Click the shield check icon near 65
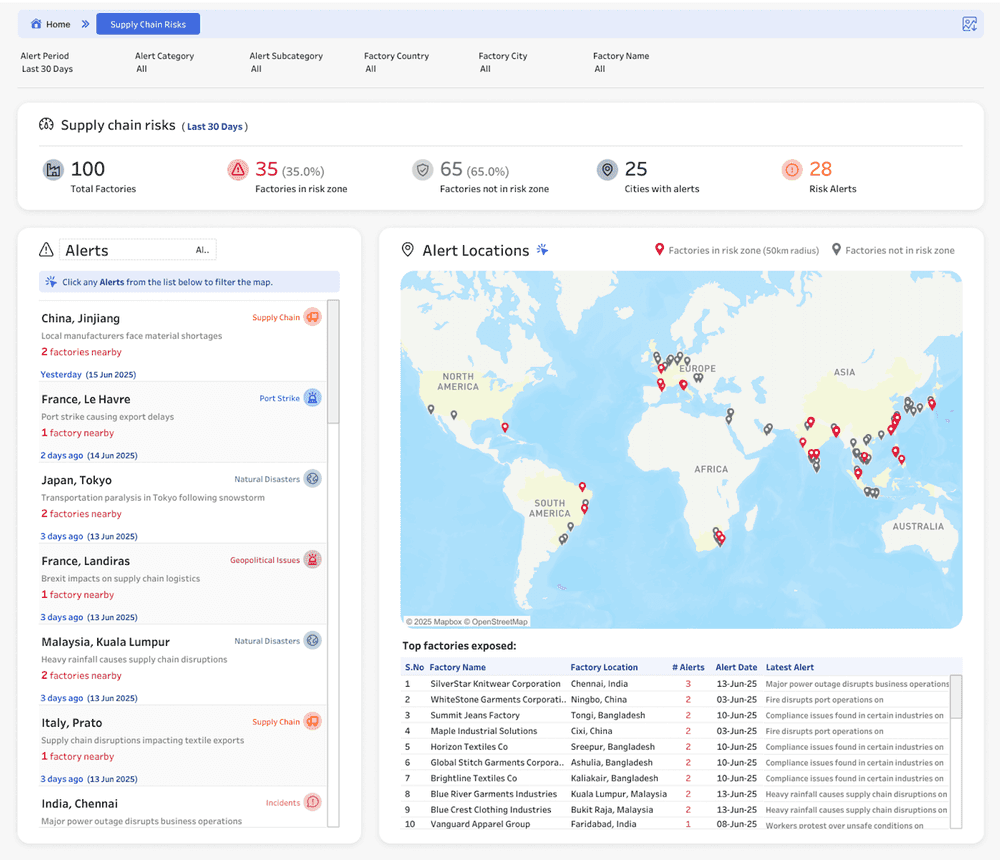 (x=422, y=170)
